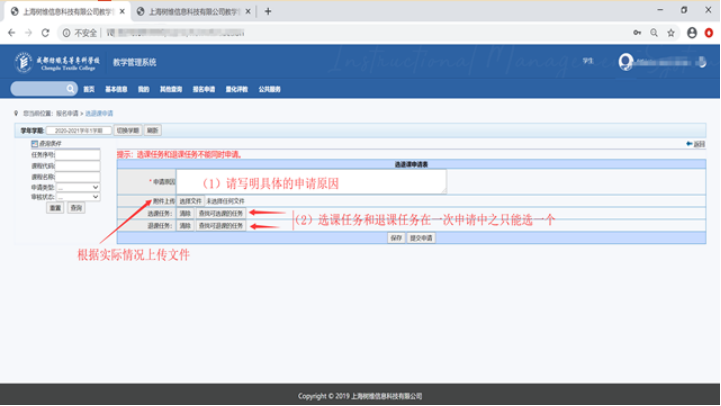Bookmark page with the star icon
This screenshot has height=406, width=721.
click(x=671, y=32)
